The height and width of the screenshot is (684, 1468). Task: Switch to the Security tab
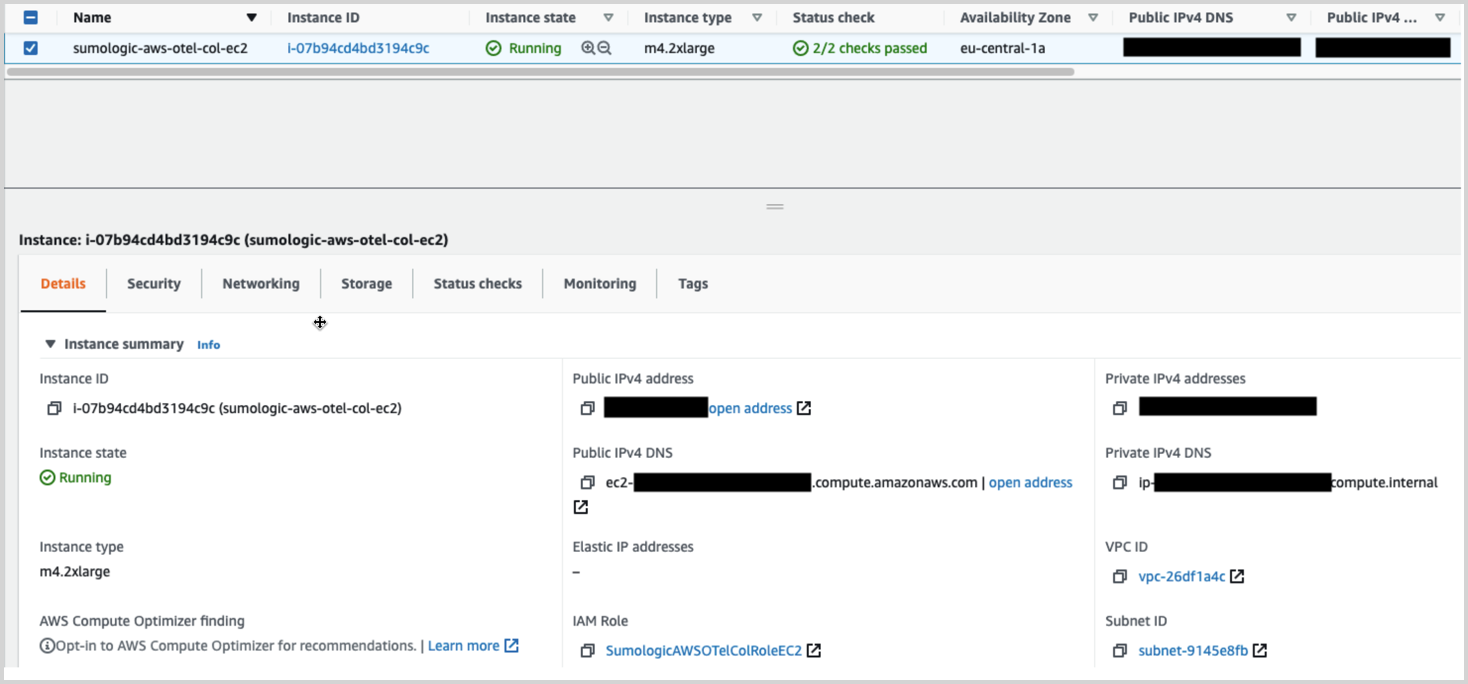[x=153, y=283]
